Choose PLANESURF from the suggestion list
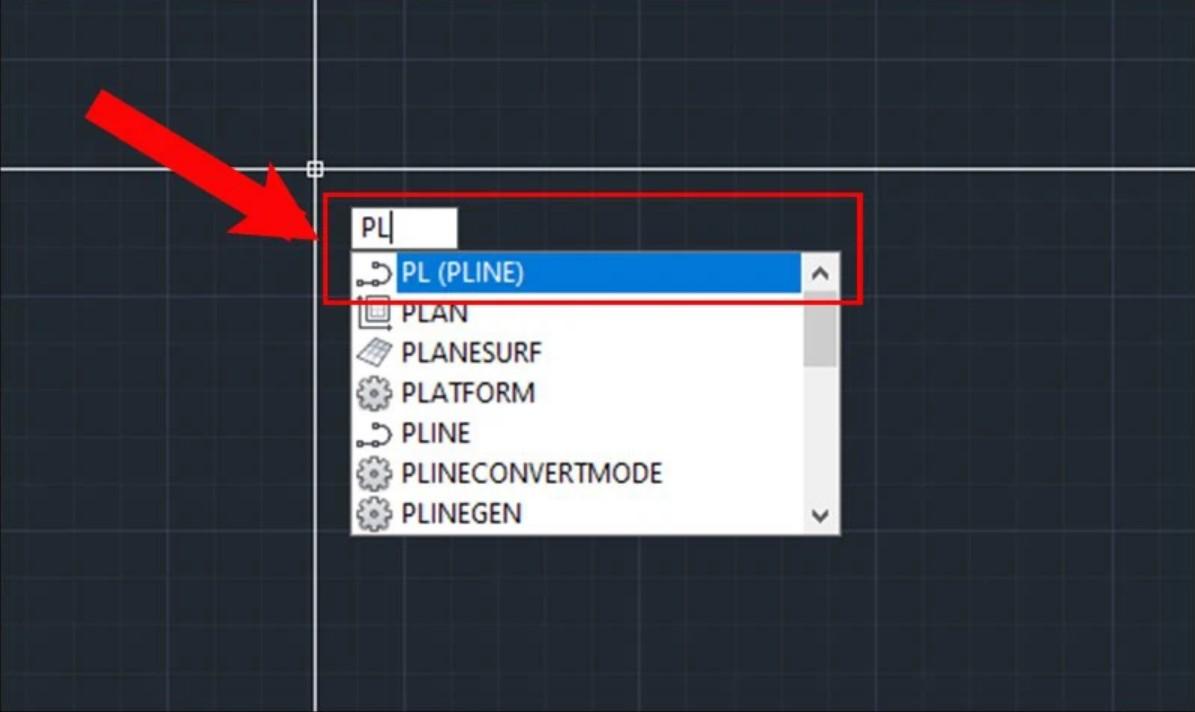 click(x=471, y=353)
